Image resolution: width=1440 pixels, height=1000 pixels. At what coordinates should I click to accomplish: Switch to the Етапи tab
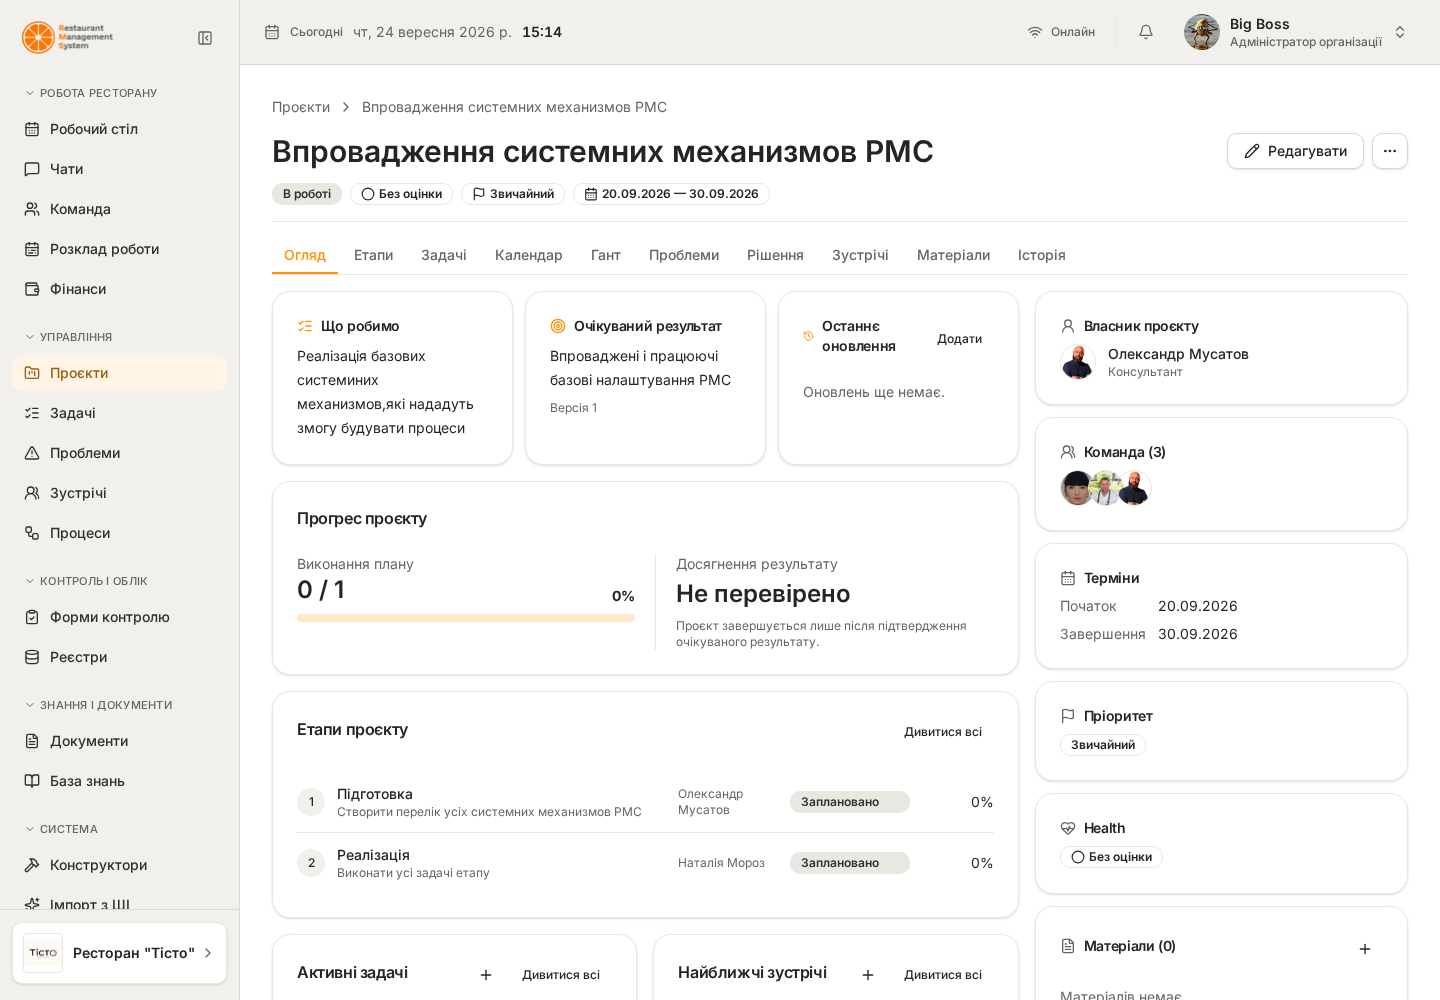pyautogui.click(x=374, y=255)
